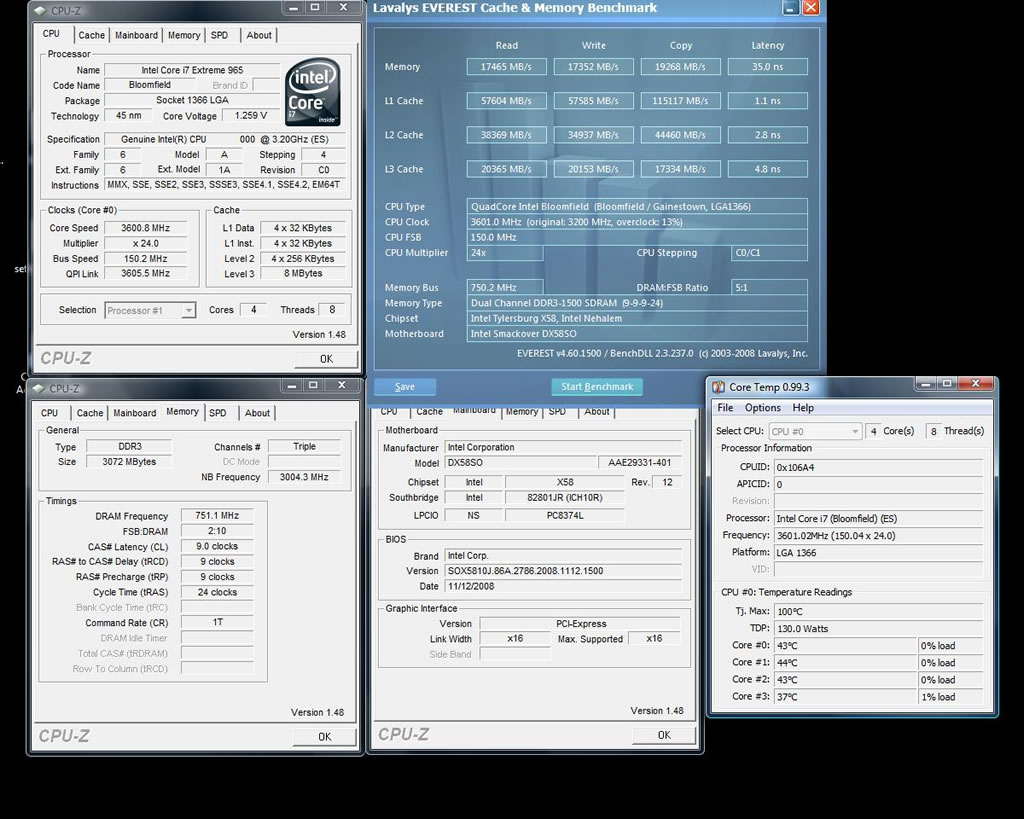Click the QPI Link value 3605.5 MHz

(x=145, y=274)
